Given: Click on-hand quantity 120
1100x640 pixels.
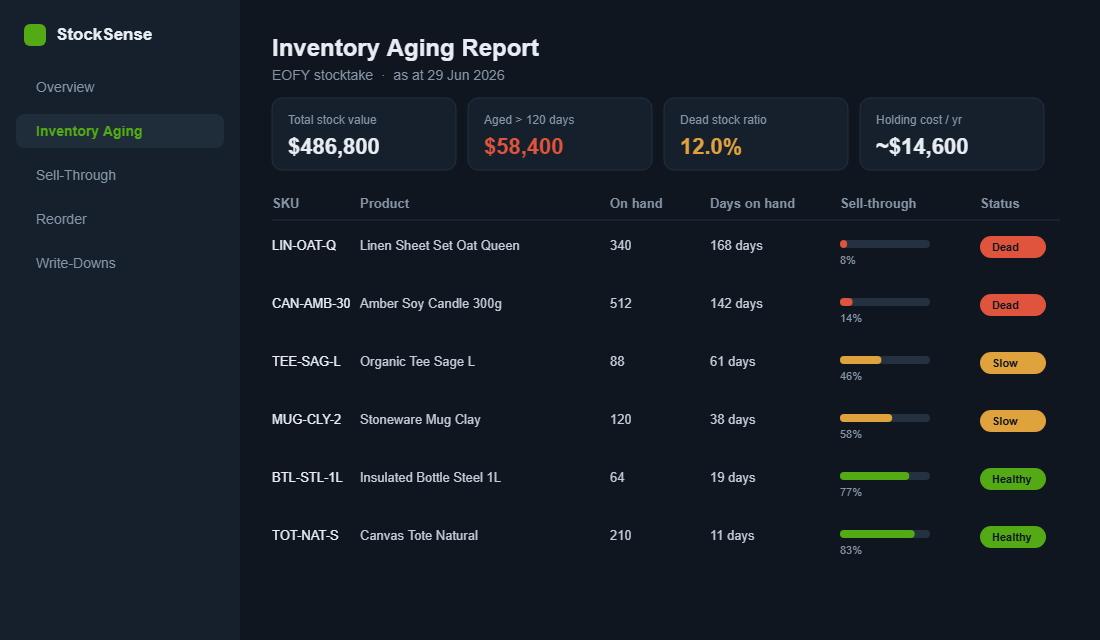Looking at the screenshot, I should [620, 420].
